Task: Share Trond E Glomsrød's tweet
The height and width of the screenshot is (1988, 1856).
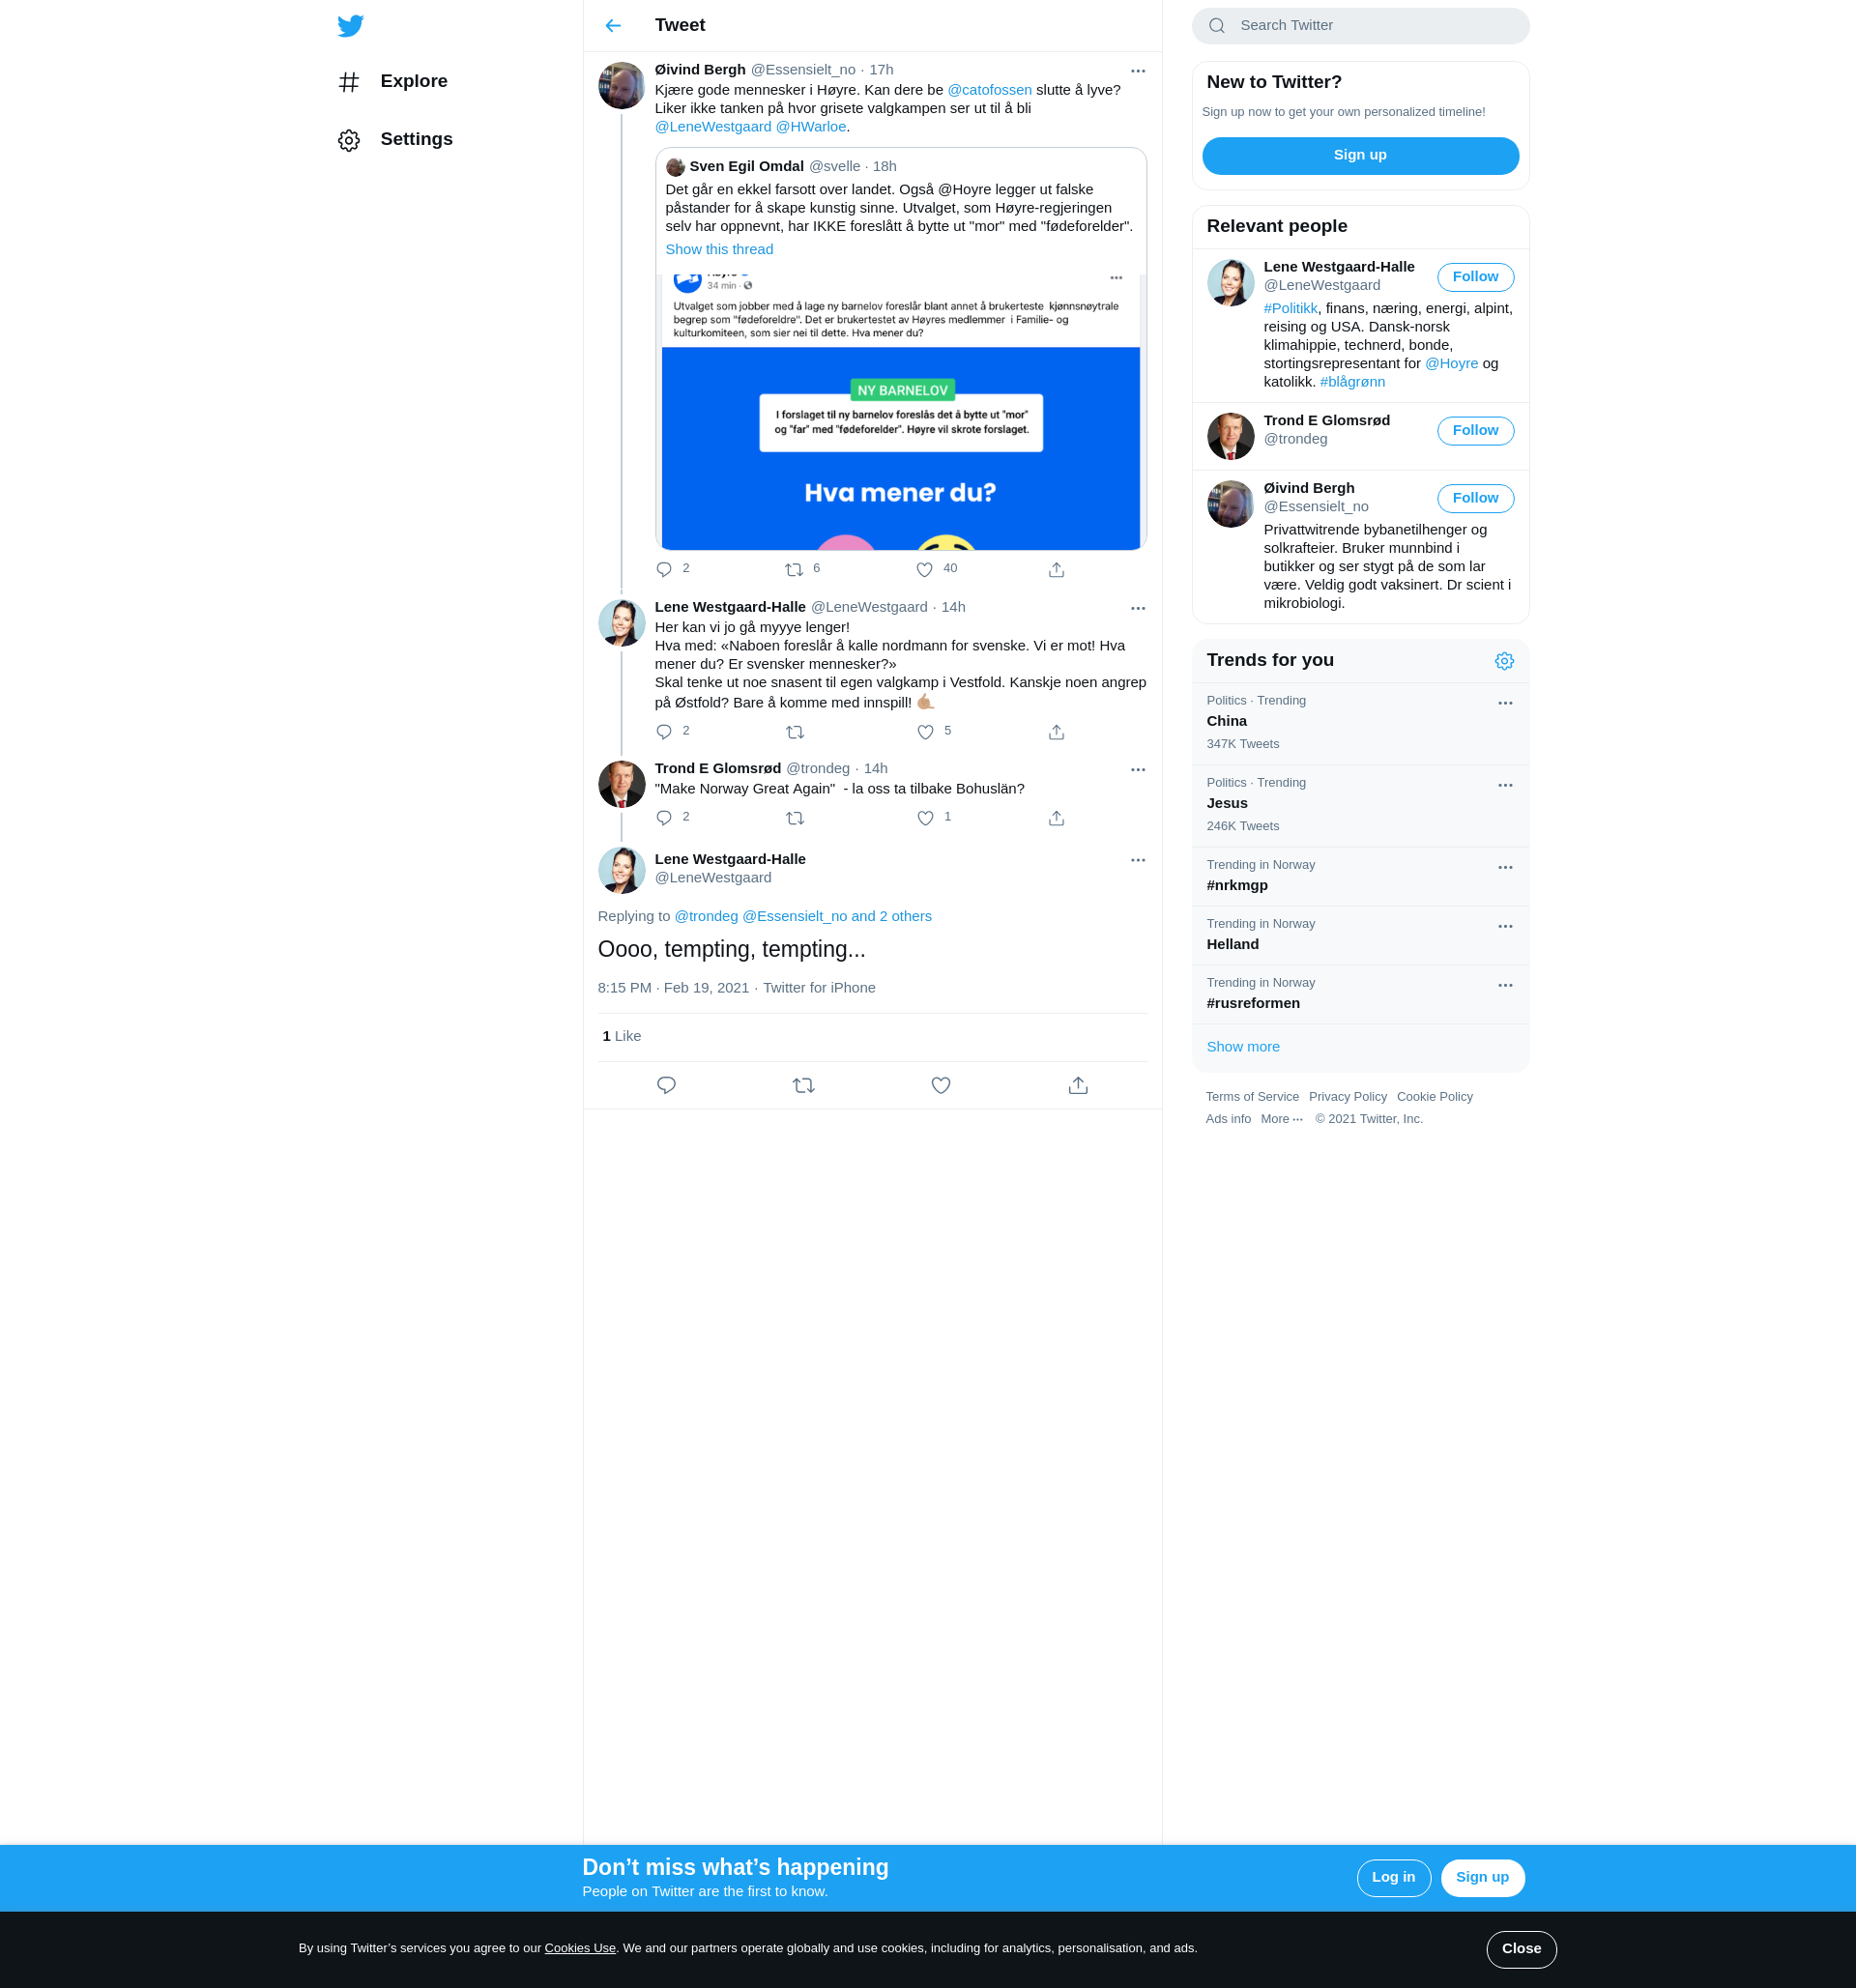Action: coord(1056,818)
